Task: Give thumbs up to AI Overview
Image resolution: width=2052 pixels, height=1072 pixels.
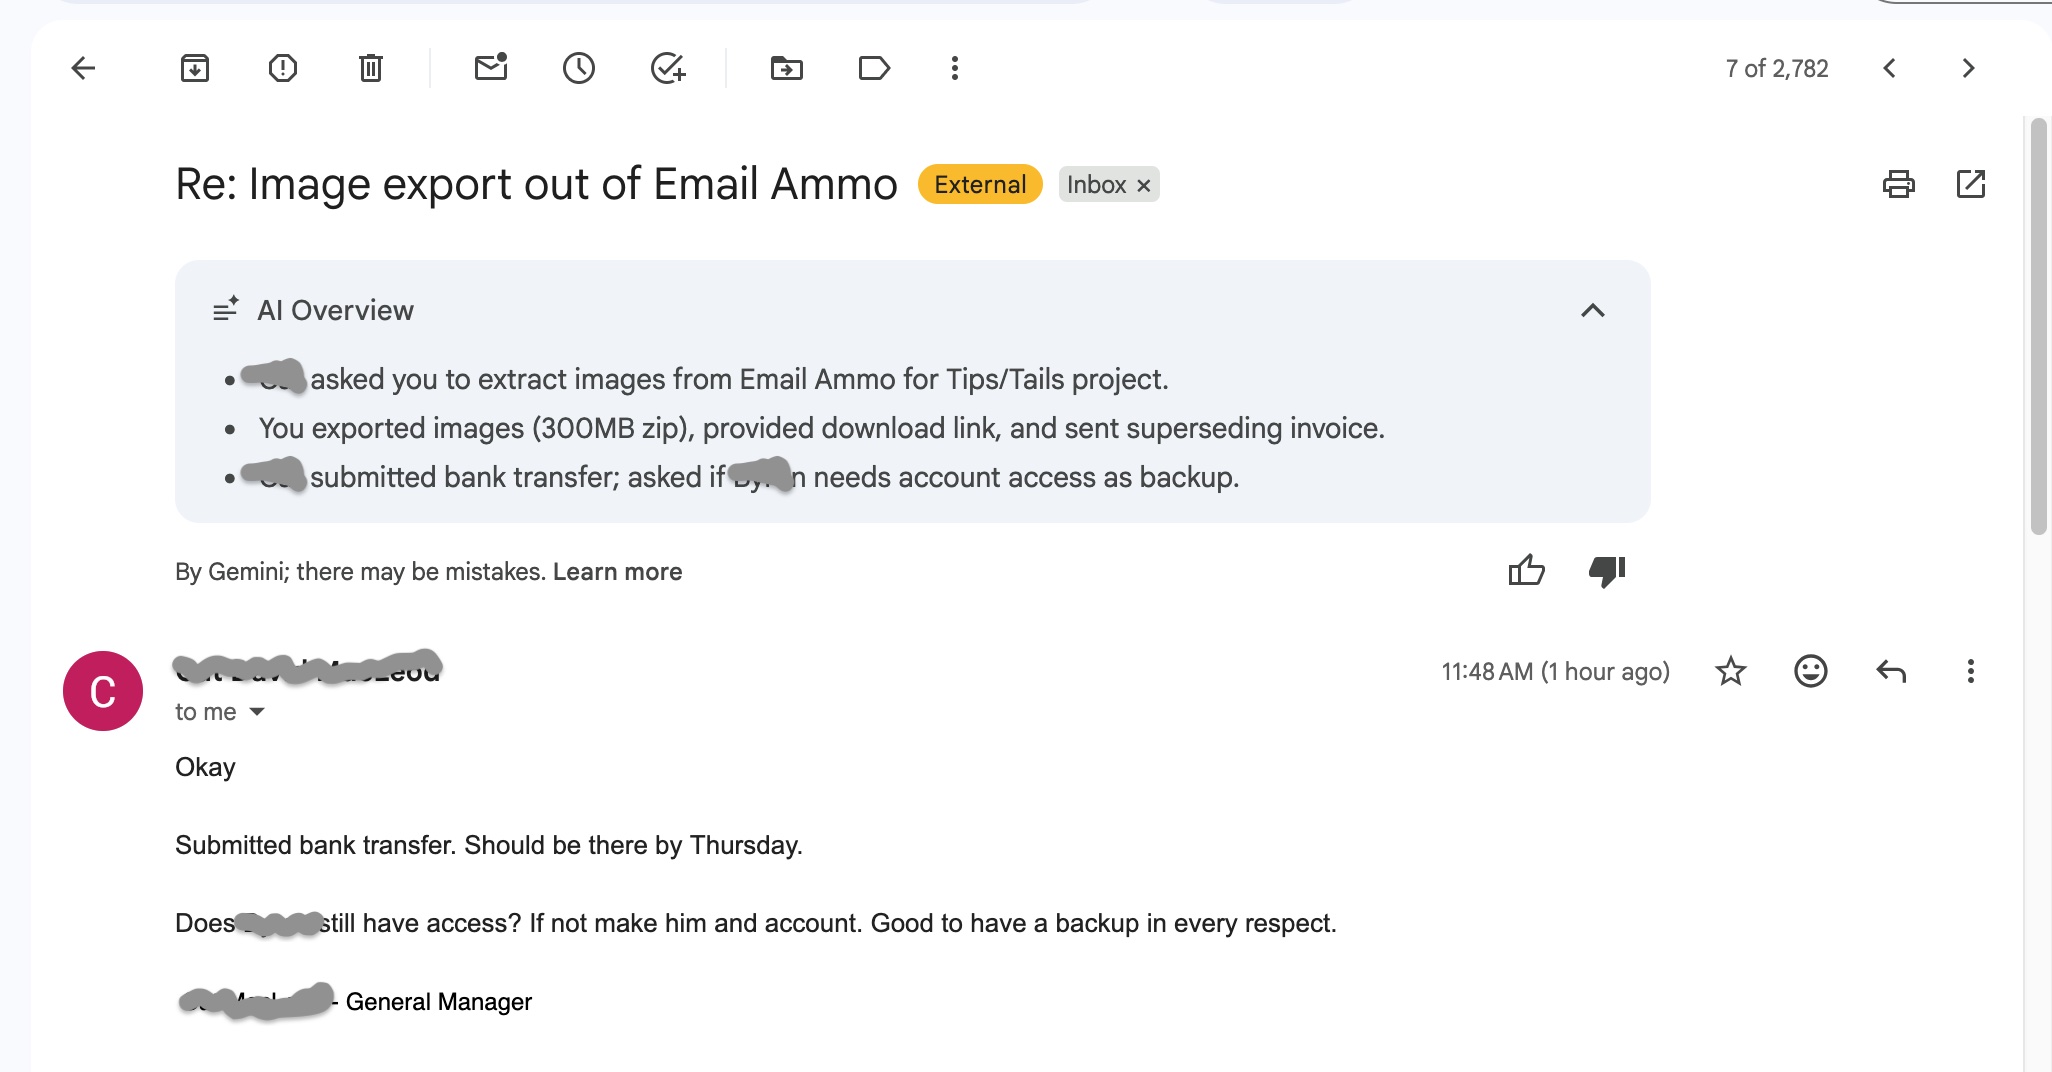Action: (x=1526, y=571)
